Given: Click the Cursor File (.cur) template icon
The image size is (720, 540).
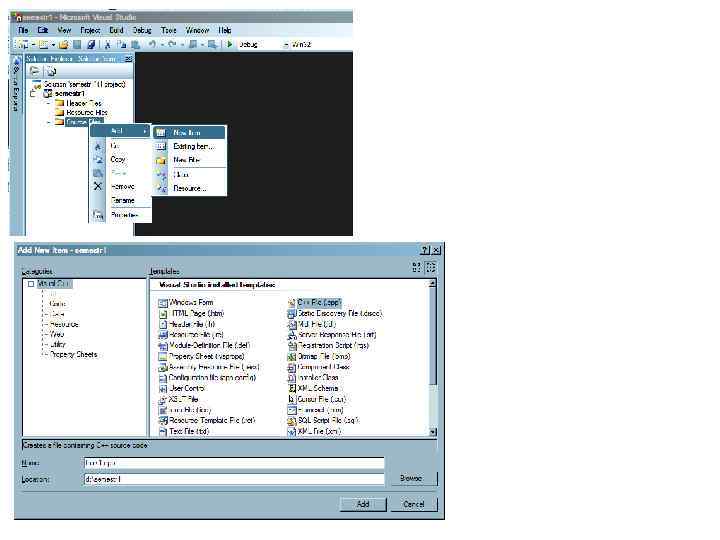Looking at the screenshot, I should [x=291, y=399].
